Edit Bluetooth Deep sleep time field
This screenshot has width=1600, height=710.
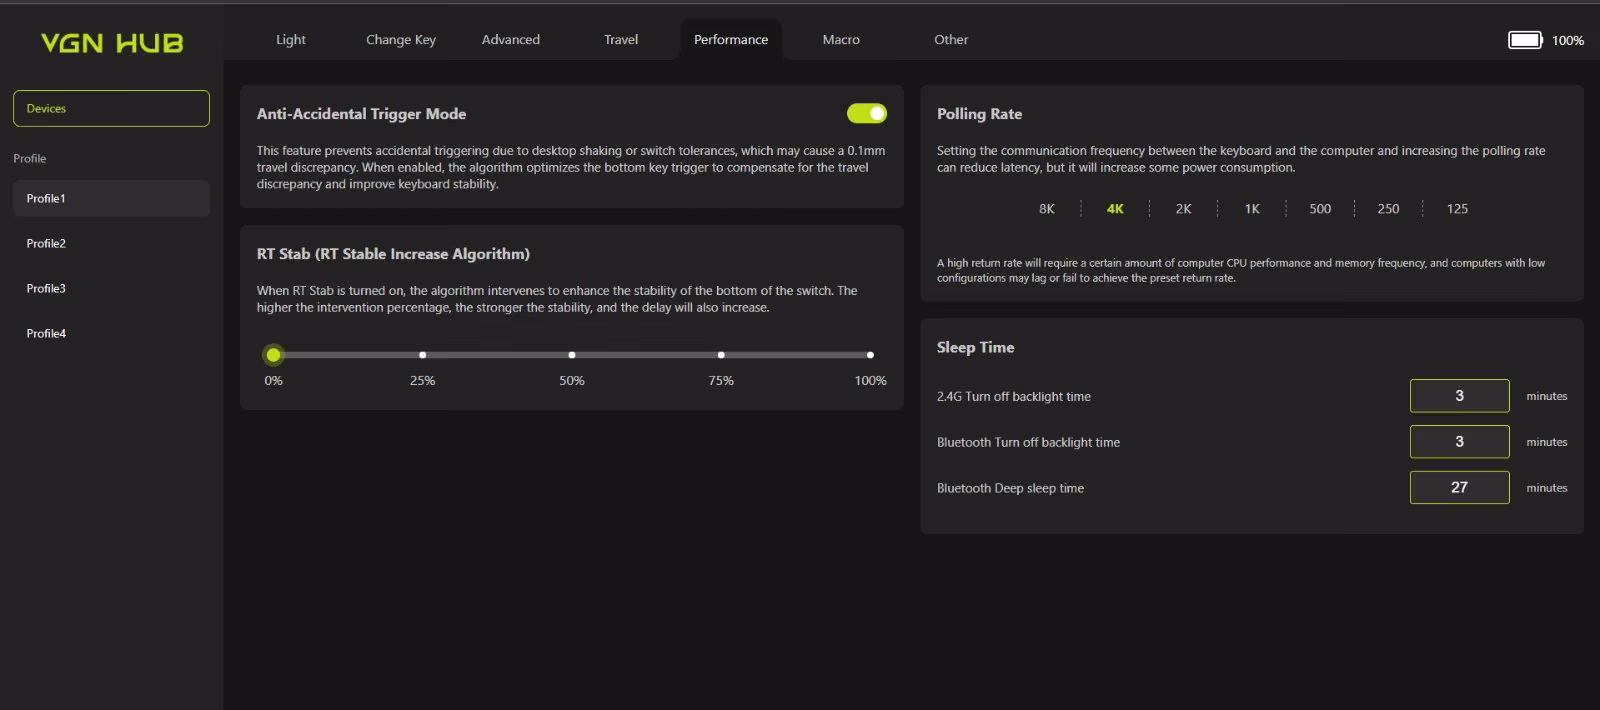1459,488
